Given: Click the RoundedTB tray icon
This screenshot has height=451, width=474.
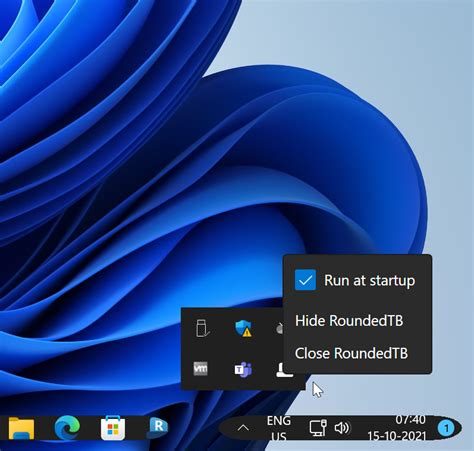Looking at the screenshot, I should point(284,370).
